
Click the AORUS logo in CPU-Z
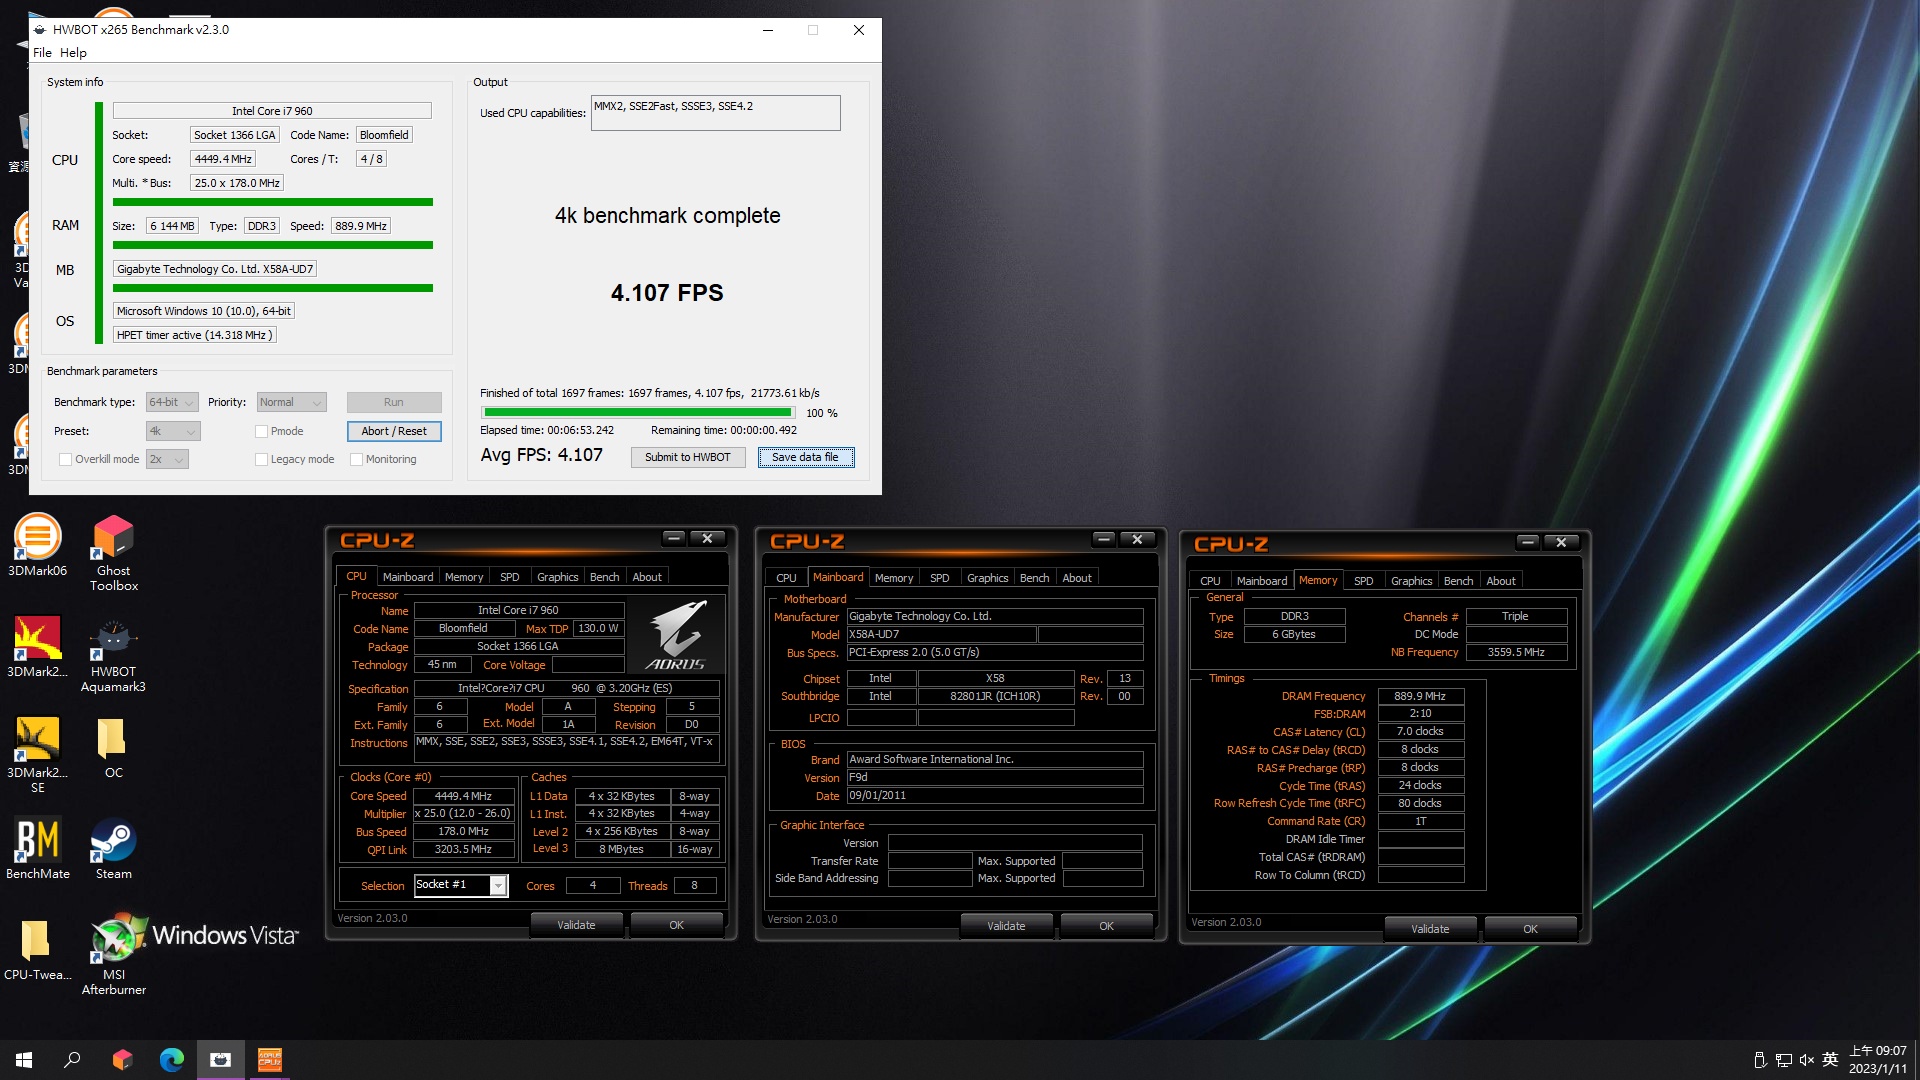click(x=677, y=635)
